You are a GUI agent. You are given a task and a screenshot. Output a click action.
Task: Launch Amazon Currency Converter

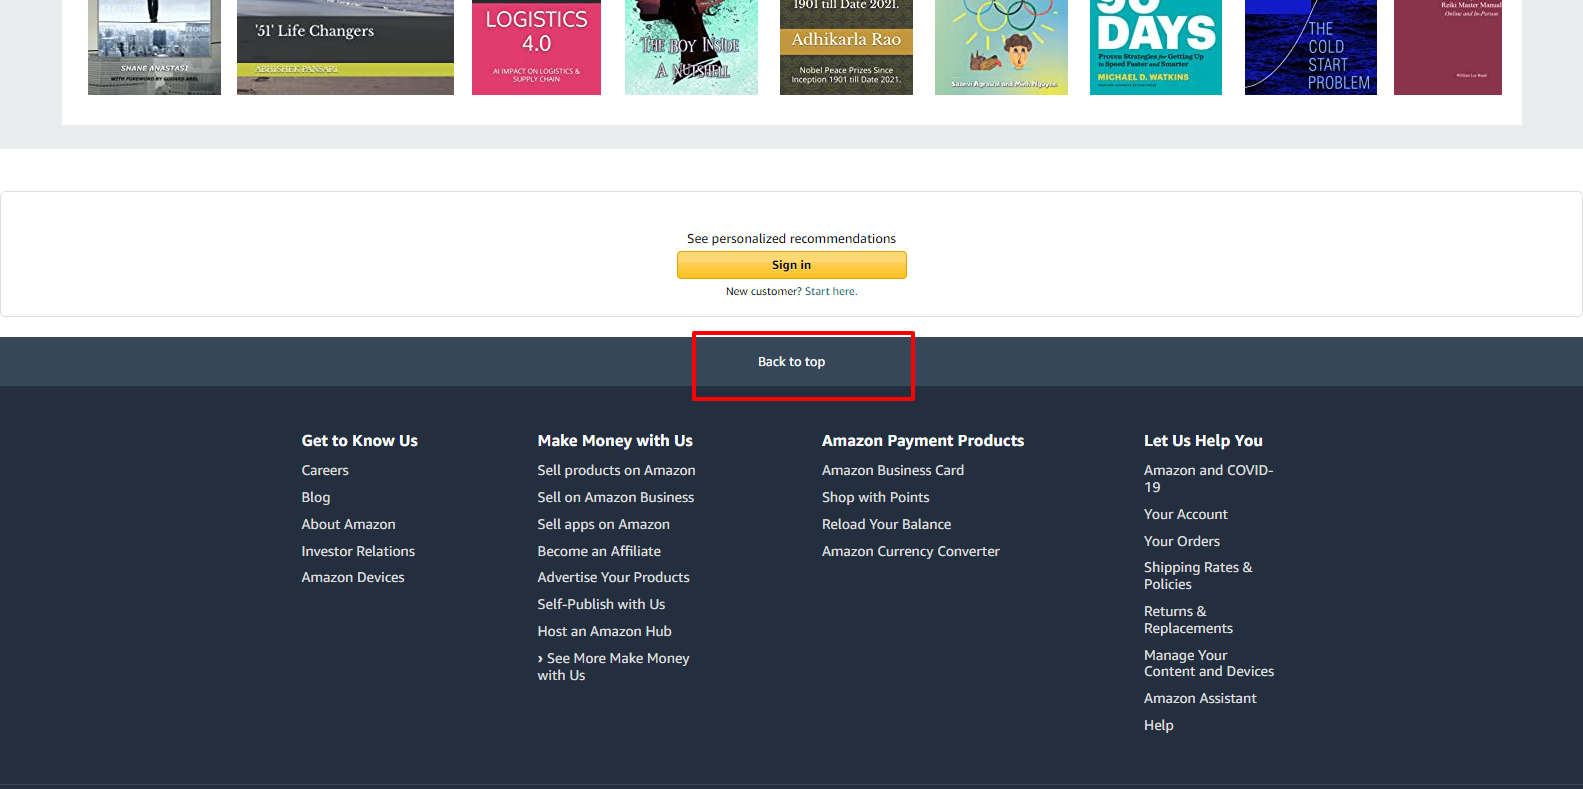coord(911,551)
